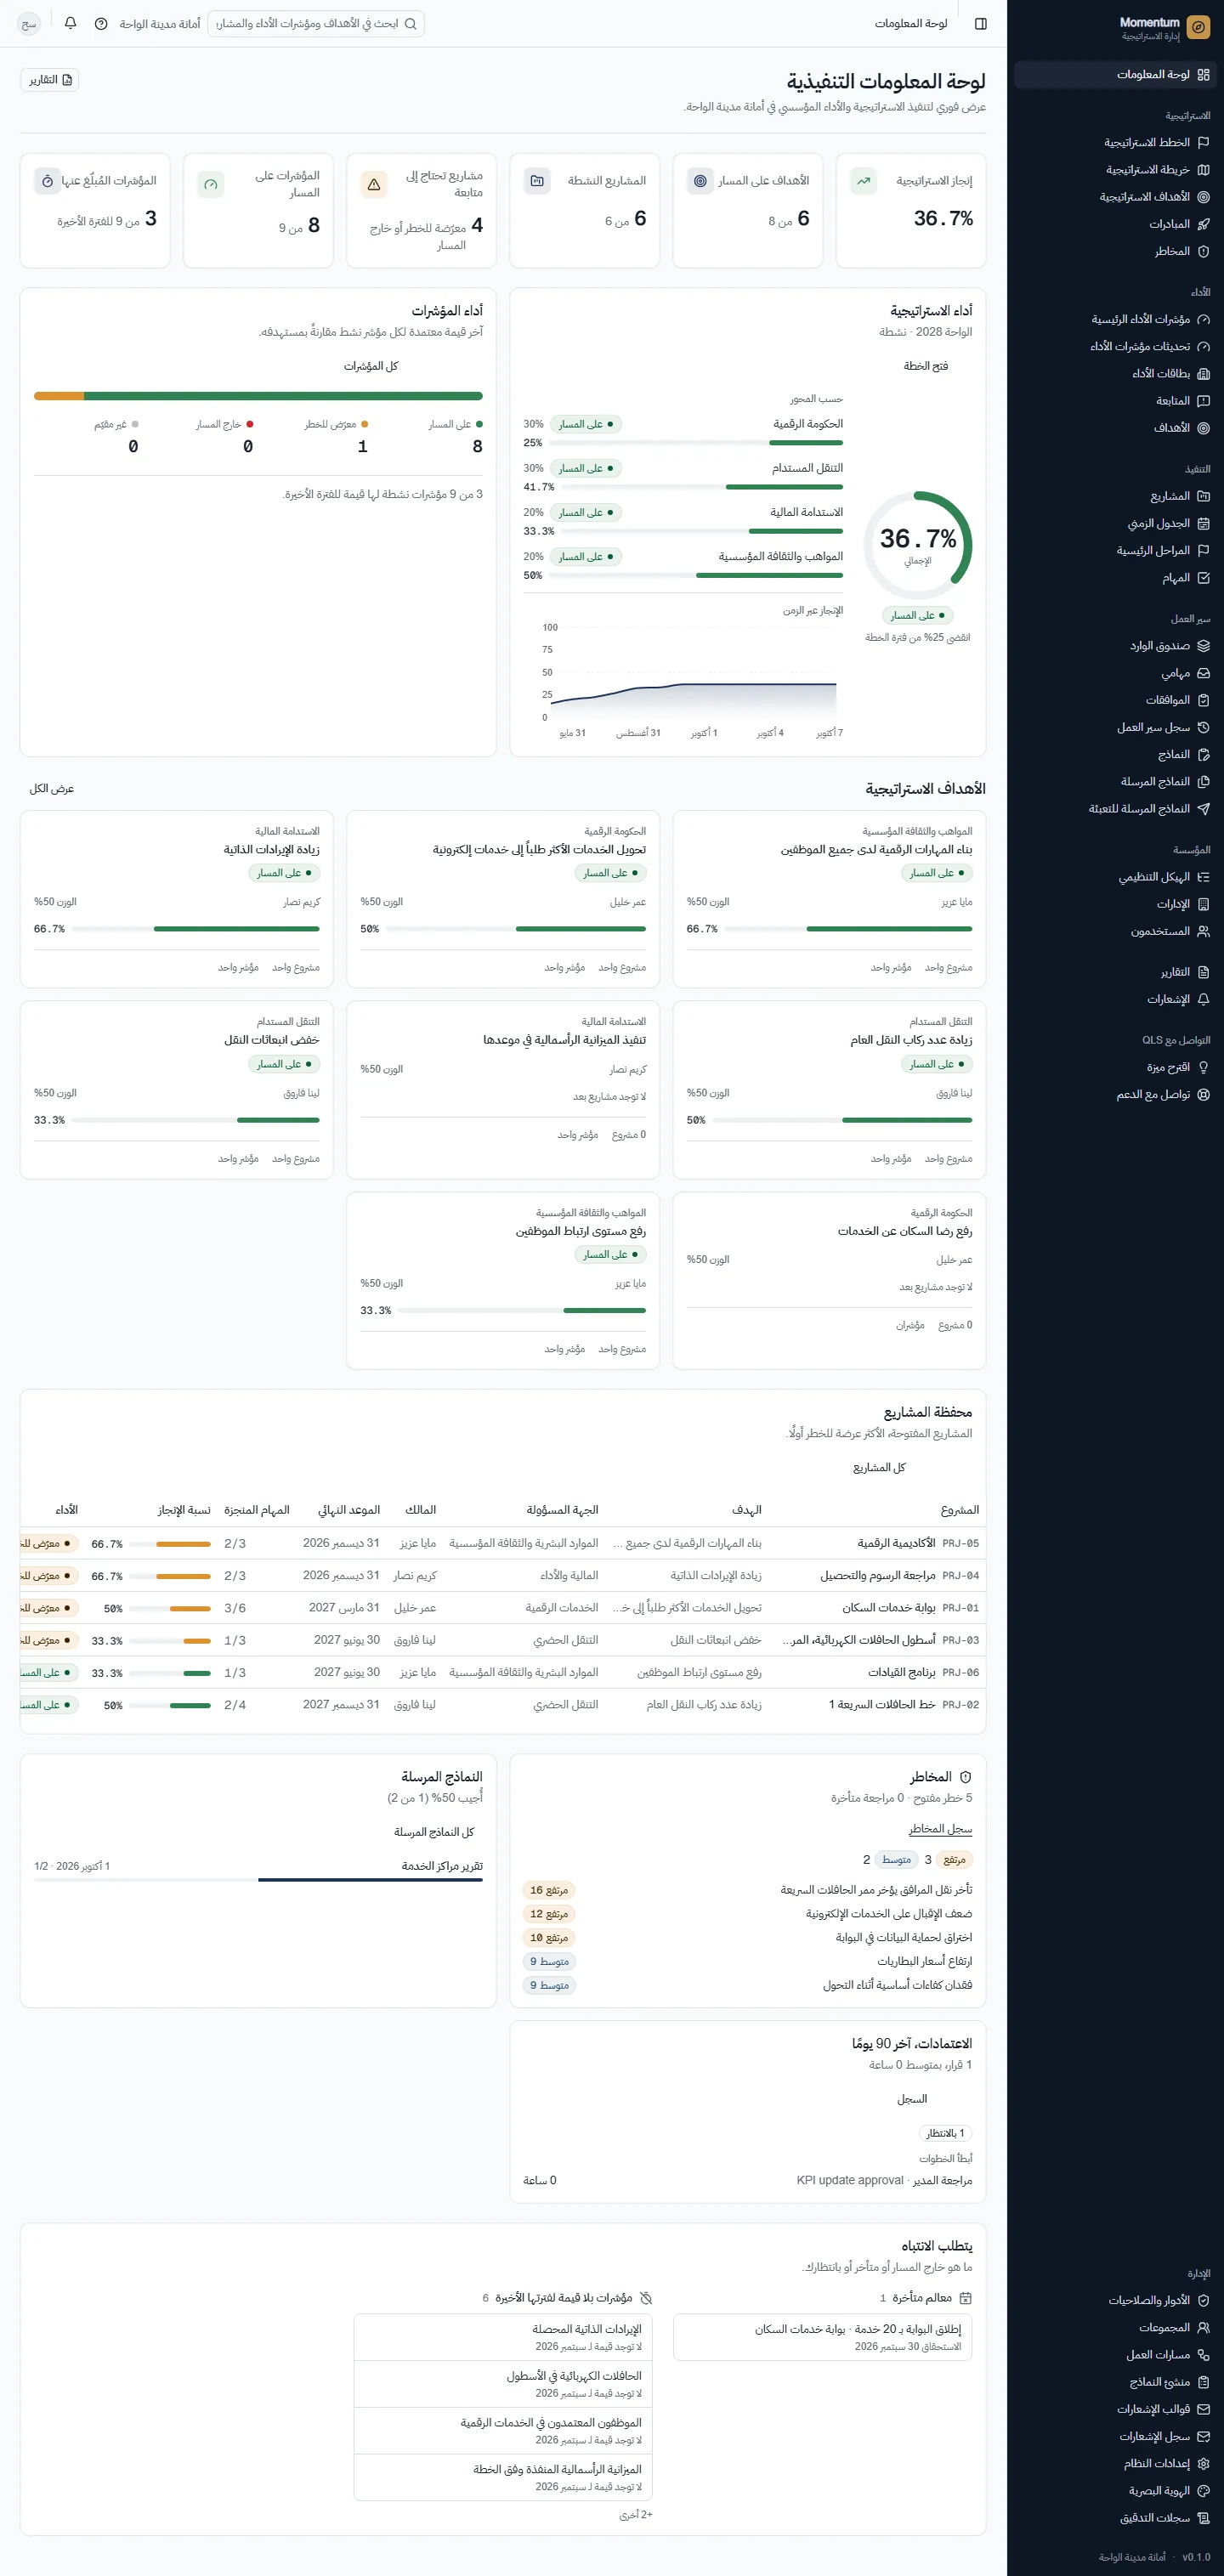Image resolution: width=1224 pixels, height=2576 pixels.
Task: Click the checkbox icon for sidebar 'المهام'
Action: point(1203,578)
